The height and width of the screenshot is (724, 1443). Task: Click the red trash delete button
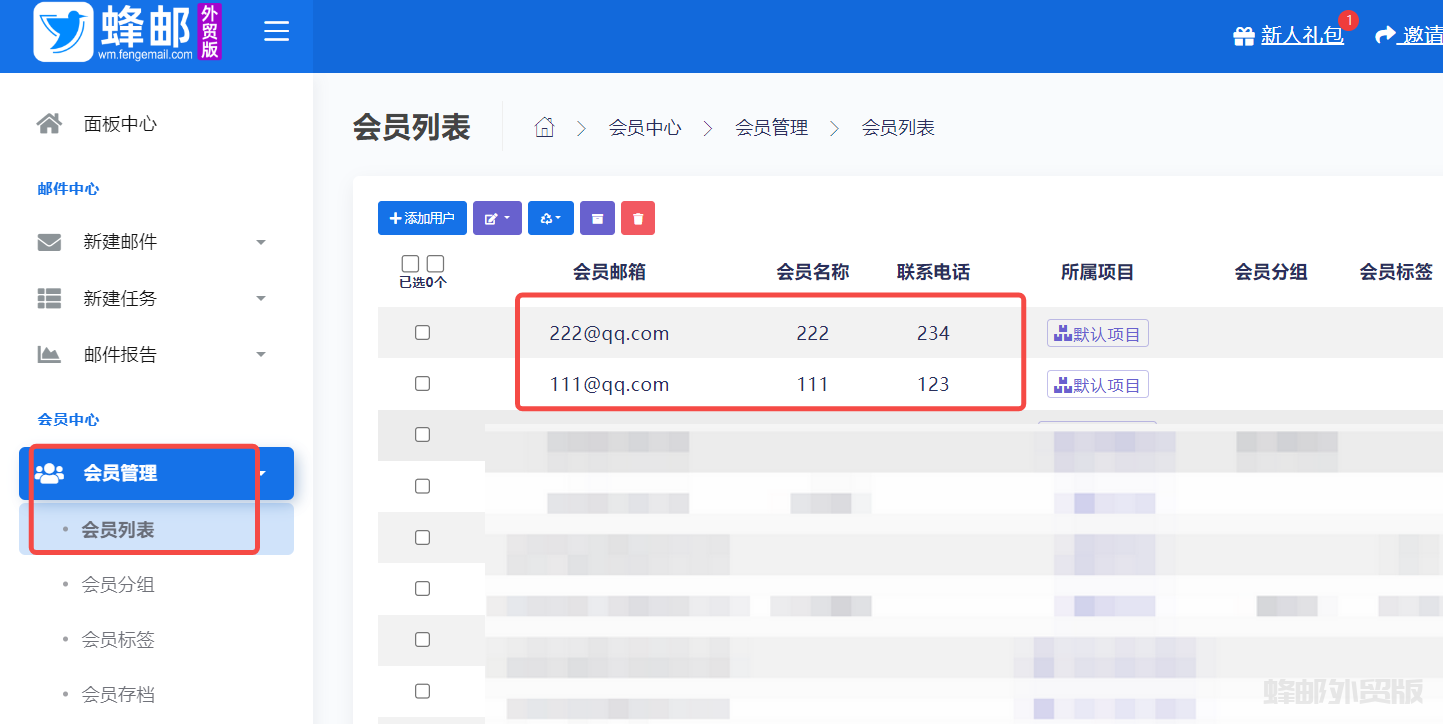(x=637, y=218)
